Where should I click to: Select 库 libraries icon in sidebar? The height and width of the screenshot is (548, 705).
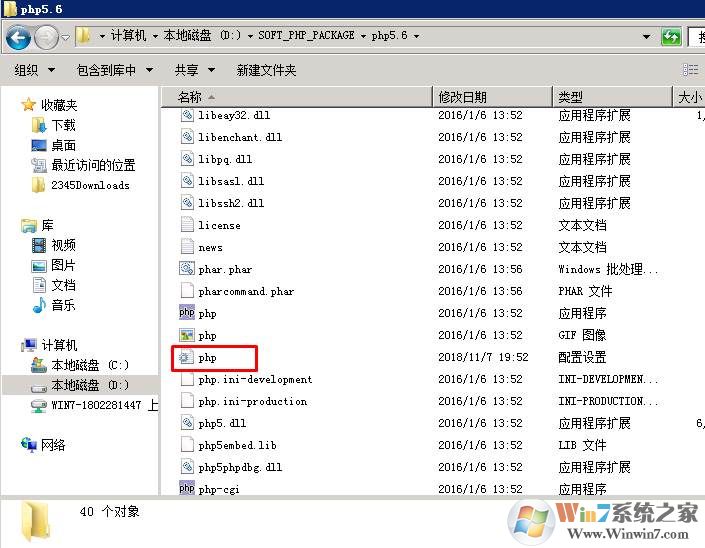(x=29, y=225)
